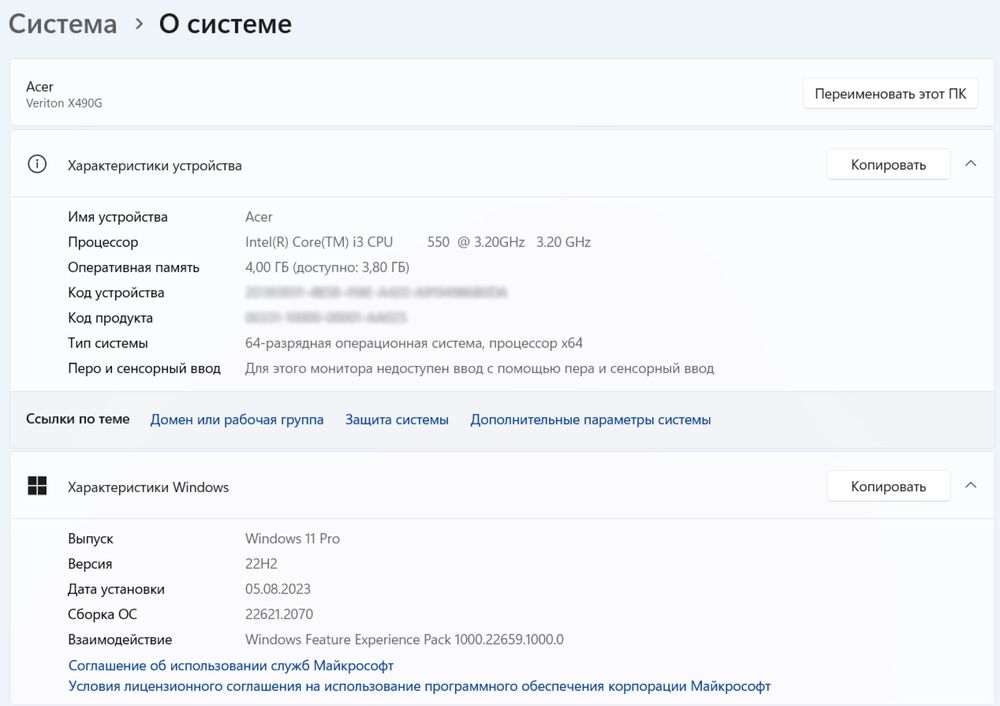Select the pen and touch unavailable text
The height and width of the screenshot is (706, 1000).
pyautogui.click(x=480, y=369)
